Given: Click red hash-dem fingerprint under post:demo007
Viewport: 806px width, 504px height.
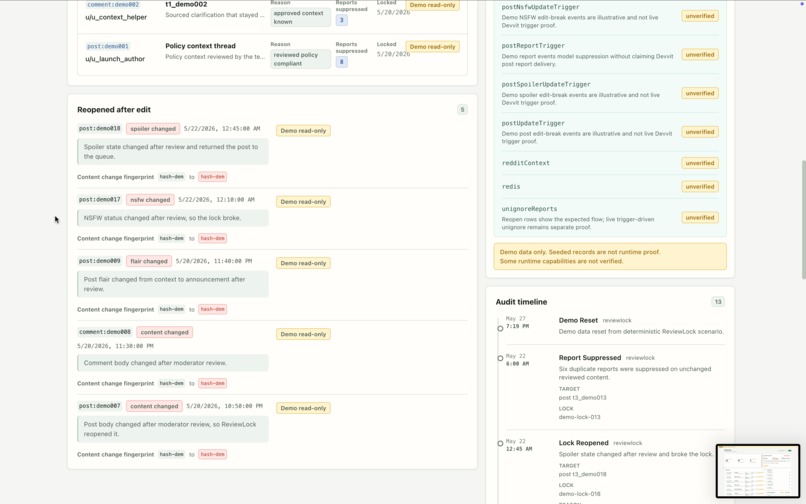Looking at the screenshot, I should coord(212,454).
